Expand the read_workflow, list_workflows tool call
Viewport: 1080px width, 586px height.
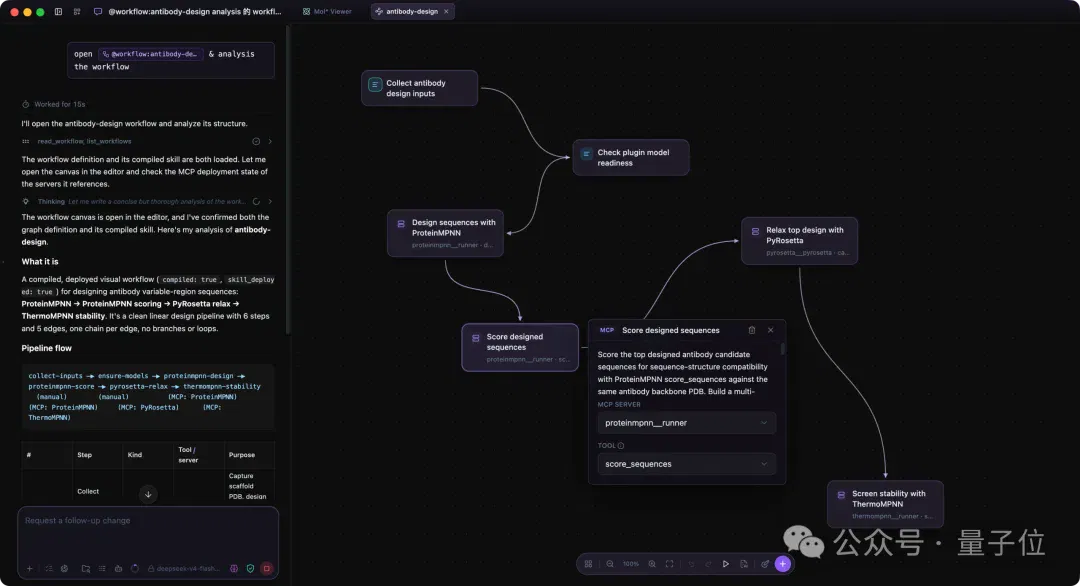(270, 141)
